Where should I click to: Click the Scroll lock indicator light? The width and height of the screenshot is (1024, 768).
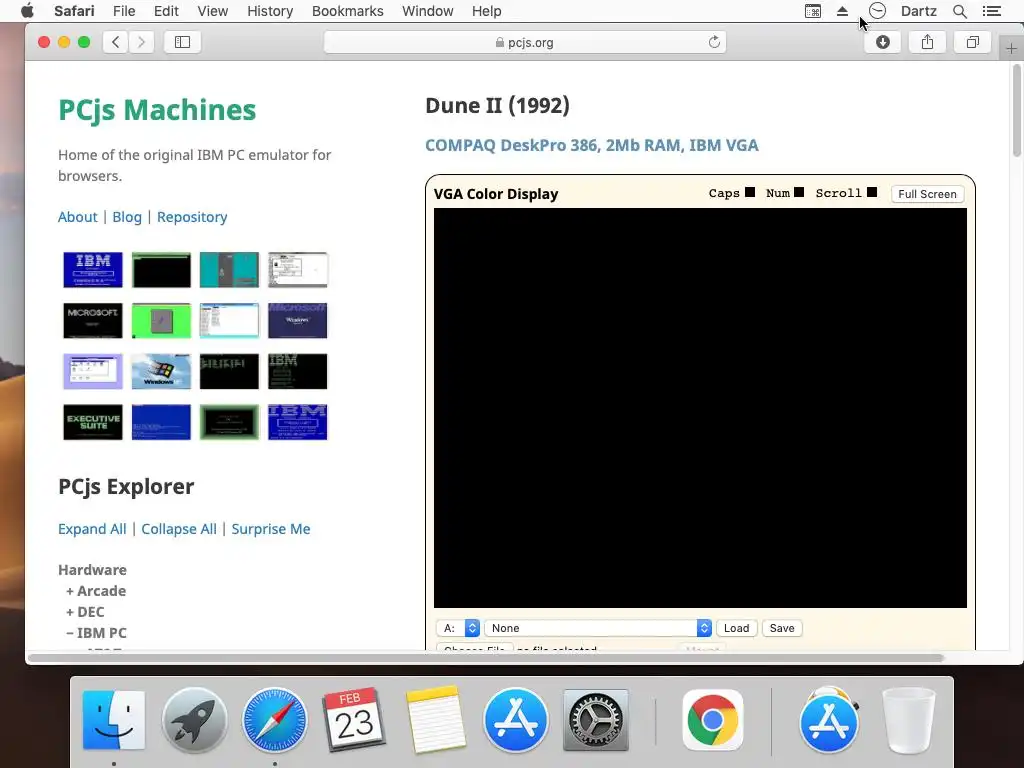[x=872, y=193]
